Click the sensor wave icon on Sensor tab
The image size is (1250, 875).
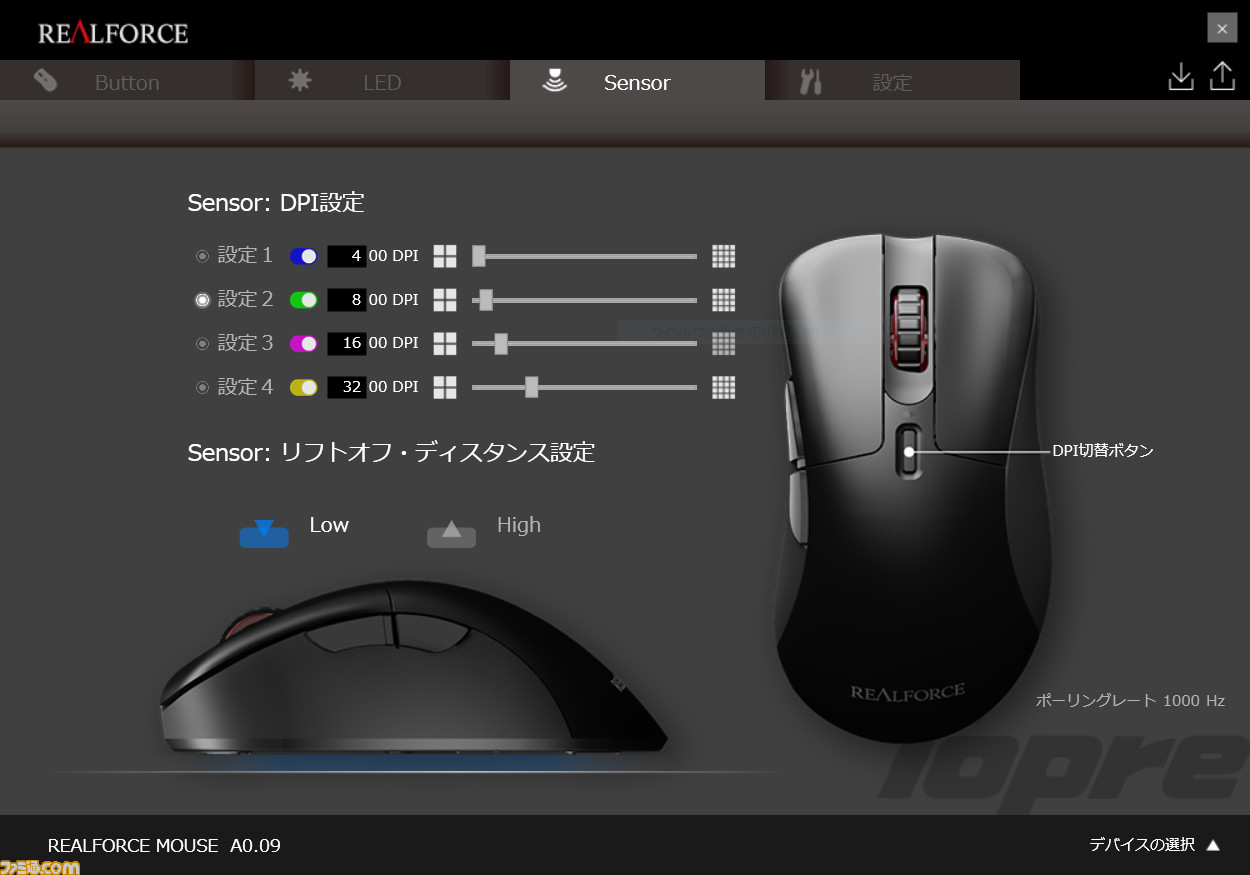554,81
